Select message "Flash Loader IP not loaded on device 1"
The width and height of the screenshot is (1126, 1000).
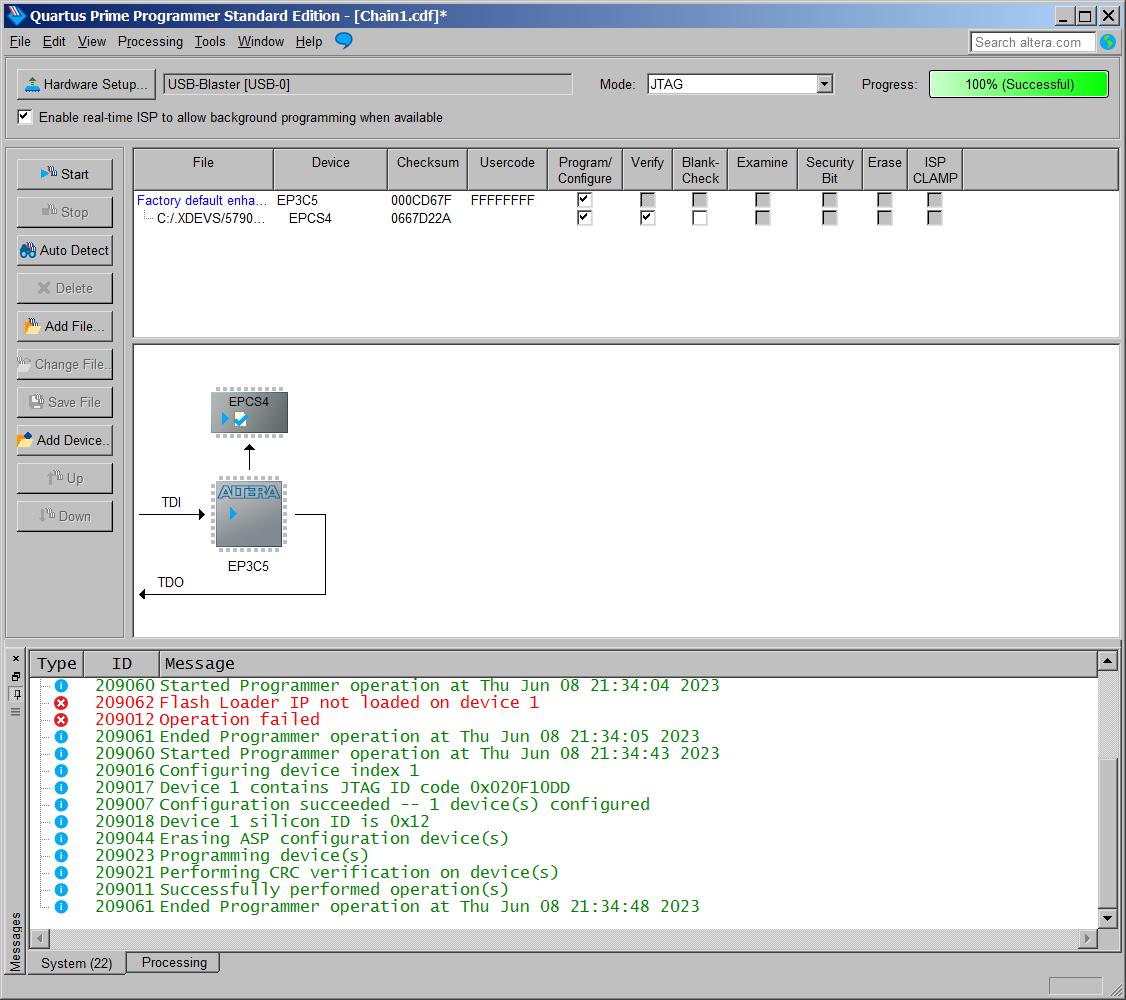point(349,703)
